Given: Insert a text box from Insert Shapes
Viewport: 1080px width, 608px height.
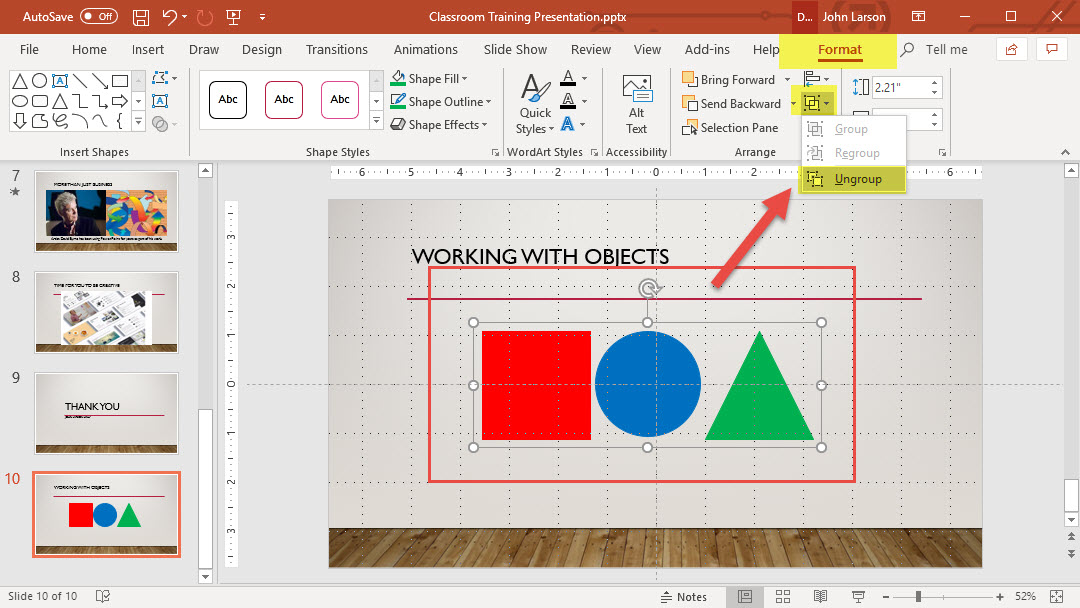Looking at the screenshot, I should [x=59, y=81].
